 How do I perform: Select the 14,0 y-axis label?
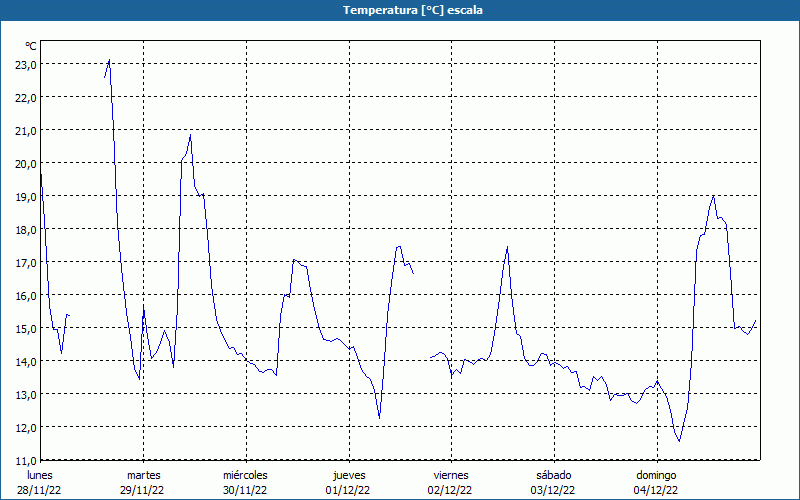click(x=27, y=362)
